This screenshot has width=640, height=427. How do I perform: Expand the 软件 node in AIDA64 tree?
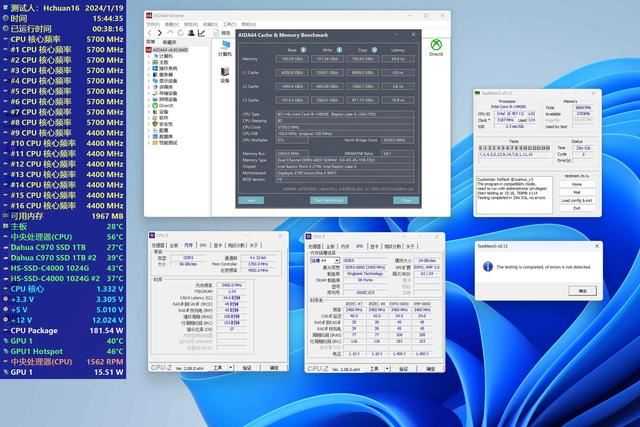click(149, 118)
